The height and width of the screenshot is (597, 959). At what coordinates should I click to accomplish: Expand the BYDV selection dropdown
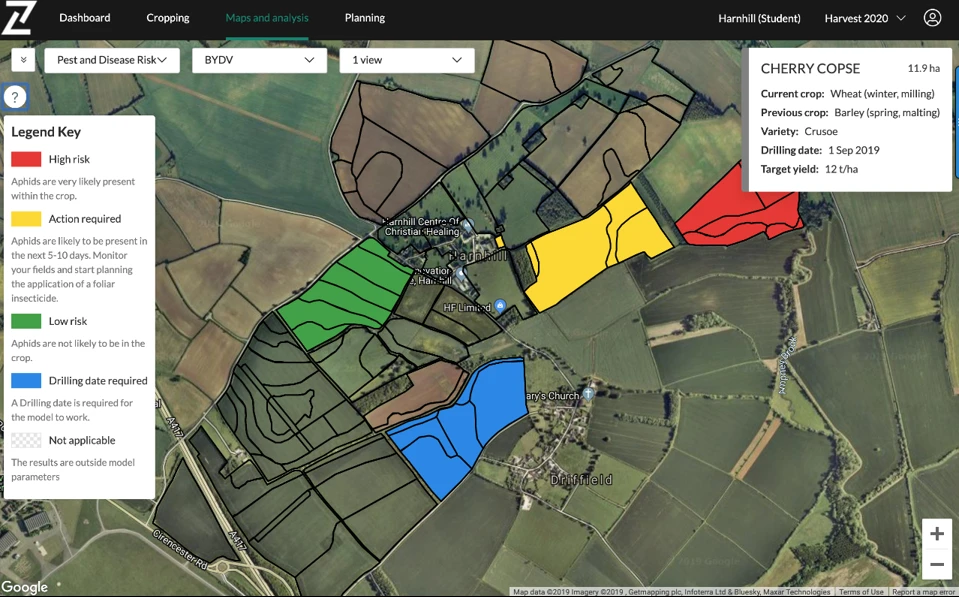click(259, 60)
